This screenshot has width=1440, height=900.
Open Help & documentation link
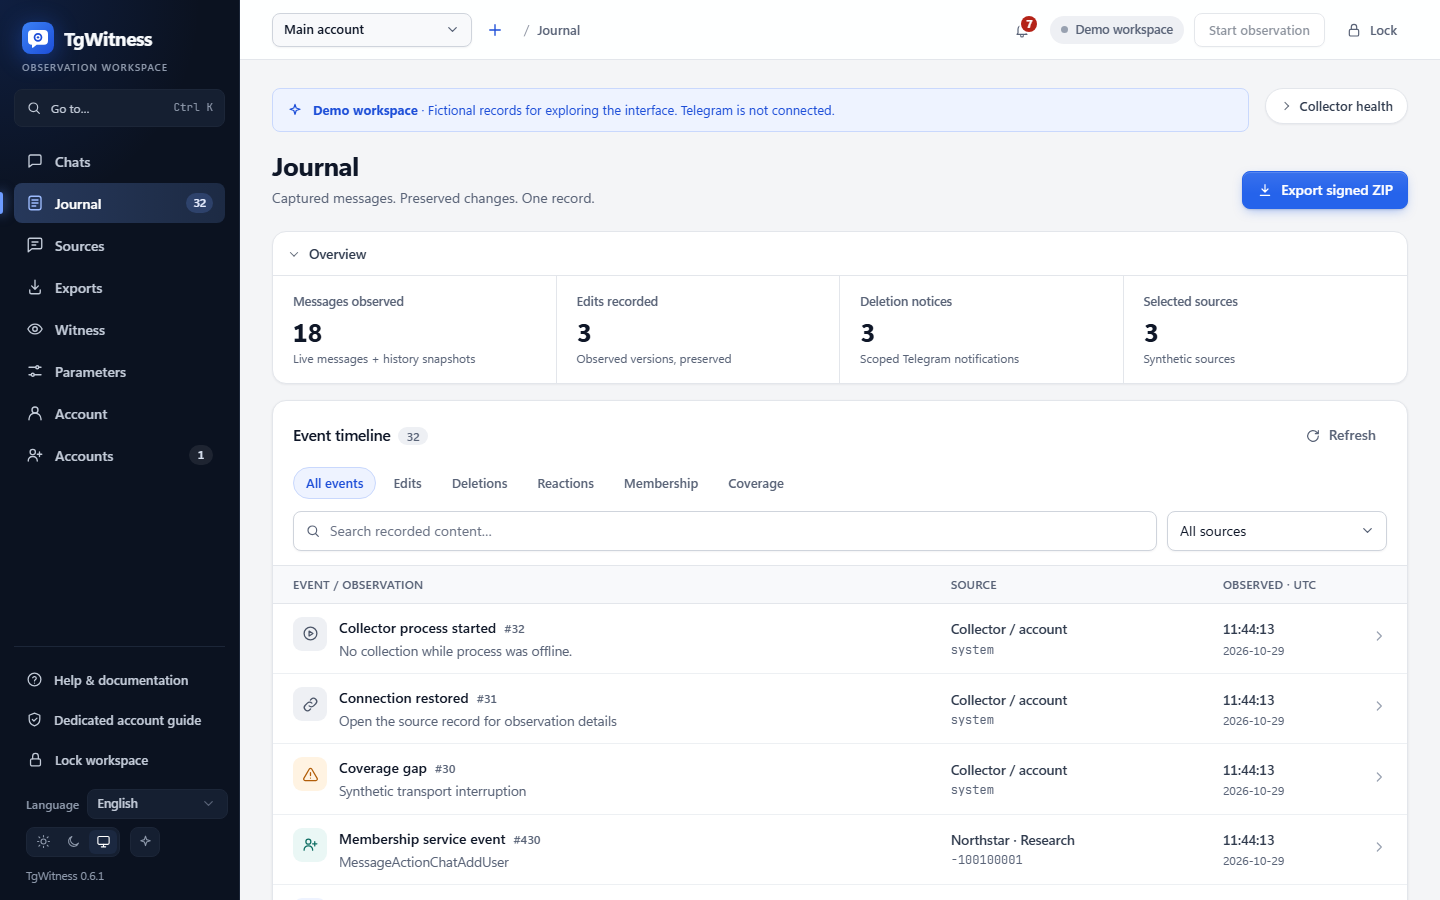coord(119,680)
